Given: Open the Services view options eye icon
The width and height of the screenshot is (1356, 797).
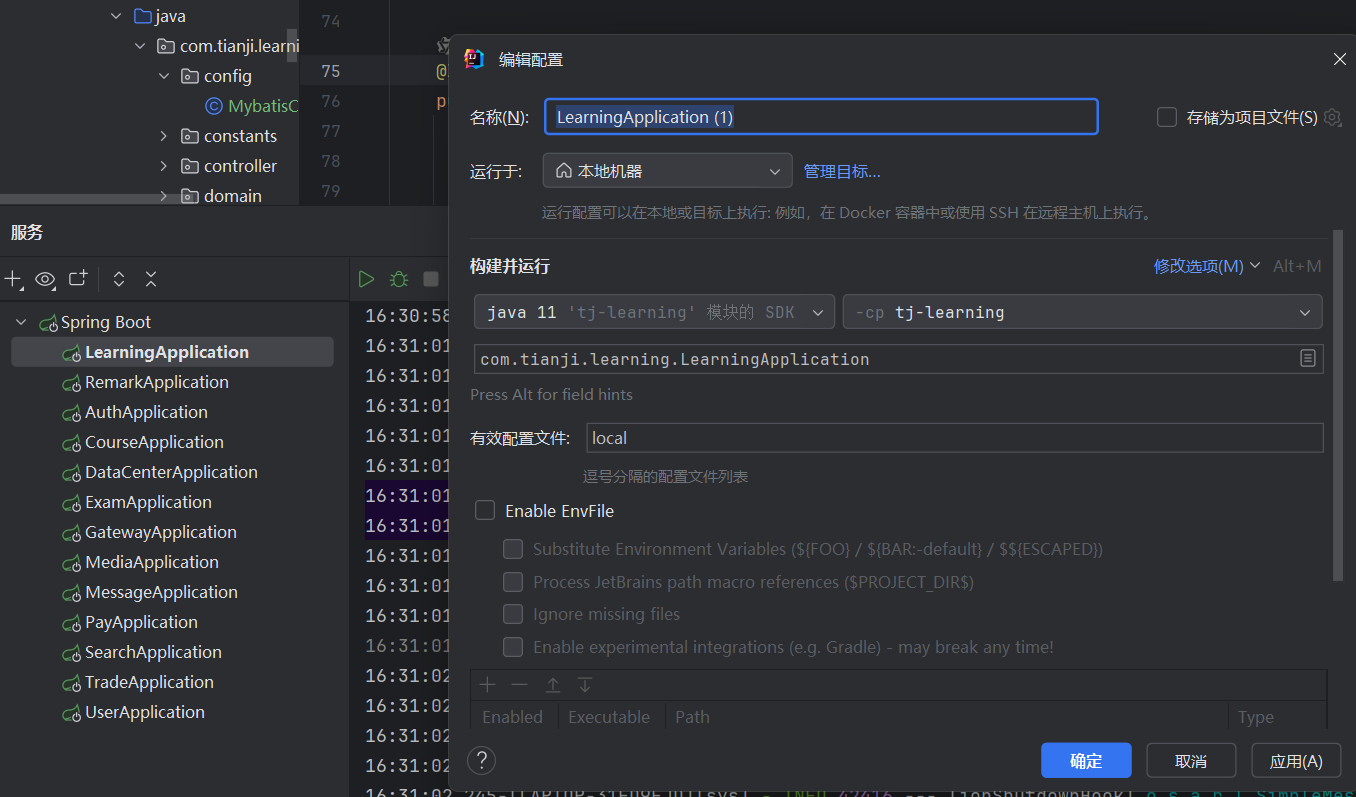Looking at the screenshot, I should [x=45, y=279].
